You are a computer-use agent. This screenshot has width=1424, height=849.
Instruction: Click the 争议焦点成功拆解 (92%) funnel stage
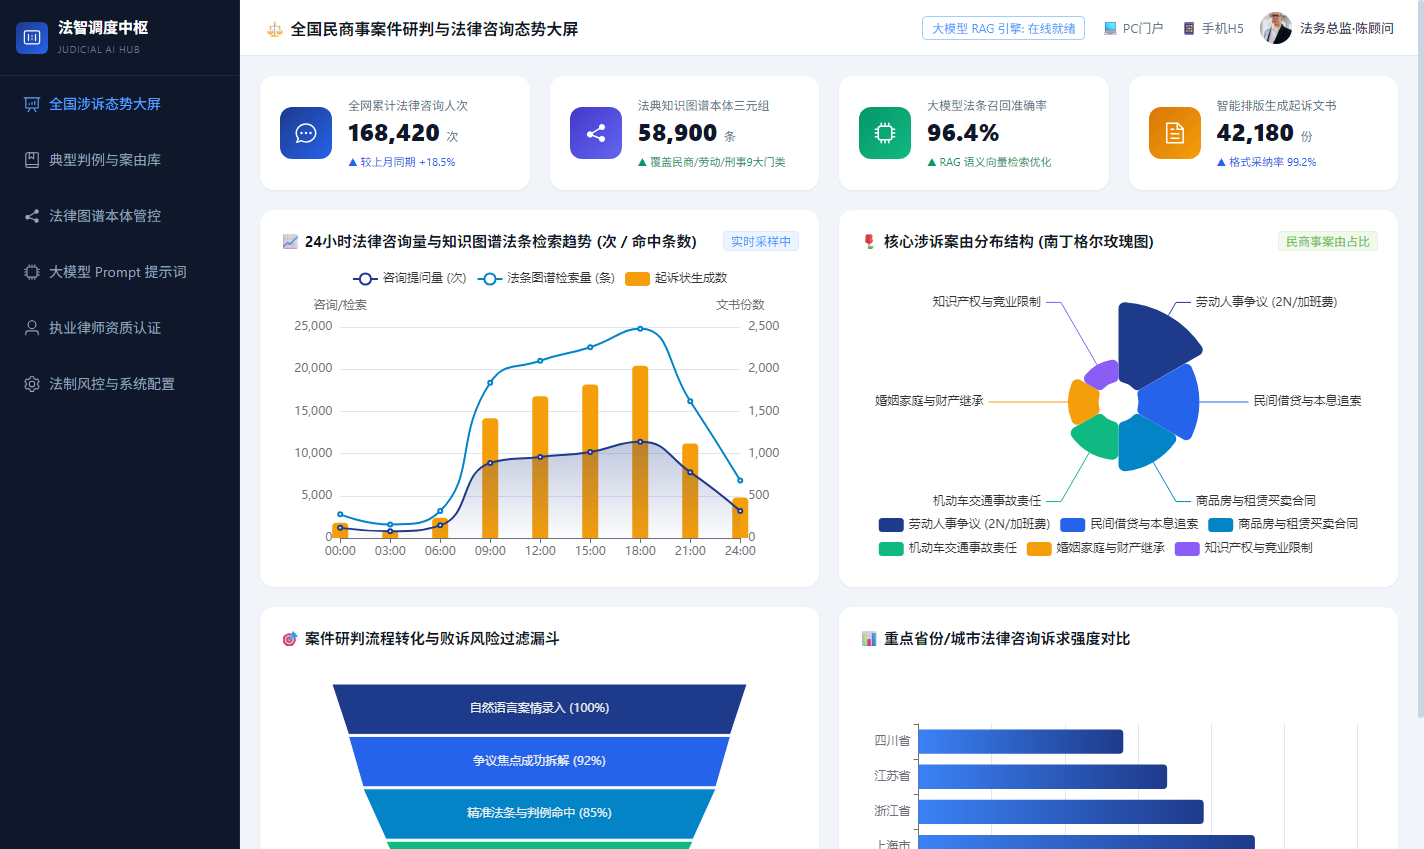click(540, 762)
